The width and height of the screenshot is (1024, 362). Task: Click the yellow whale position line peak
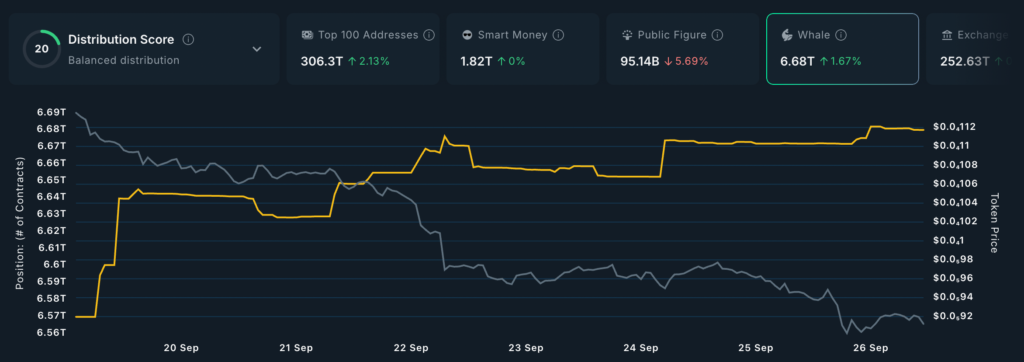click(x=875, y=126)
